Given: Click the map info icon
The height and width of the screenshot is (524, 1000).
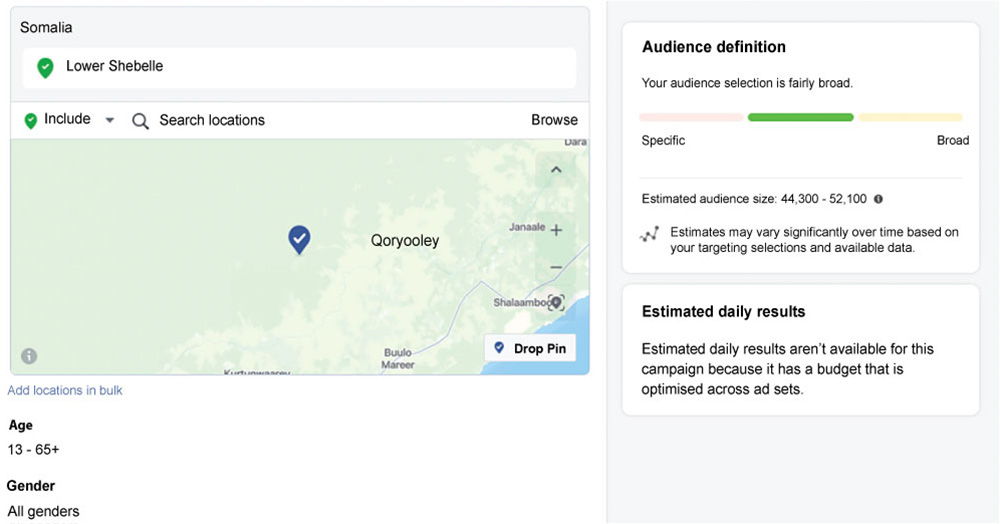Looking at the screenshot, I should pyautogui.click(x=29, y=356).
